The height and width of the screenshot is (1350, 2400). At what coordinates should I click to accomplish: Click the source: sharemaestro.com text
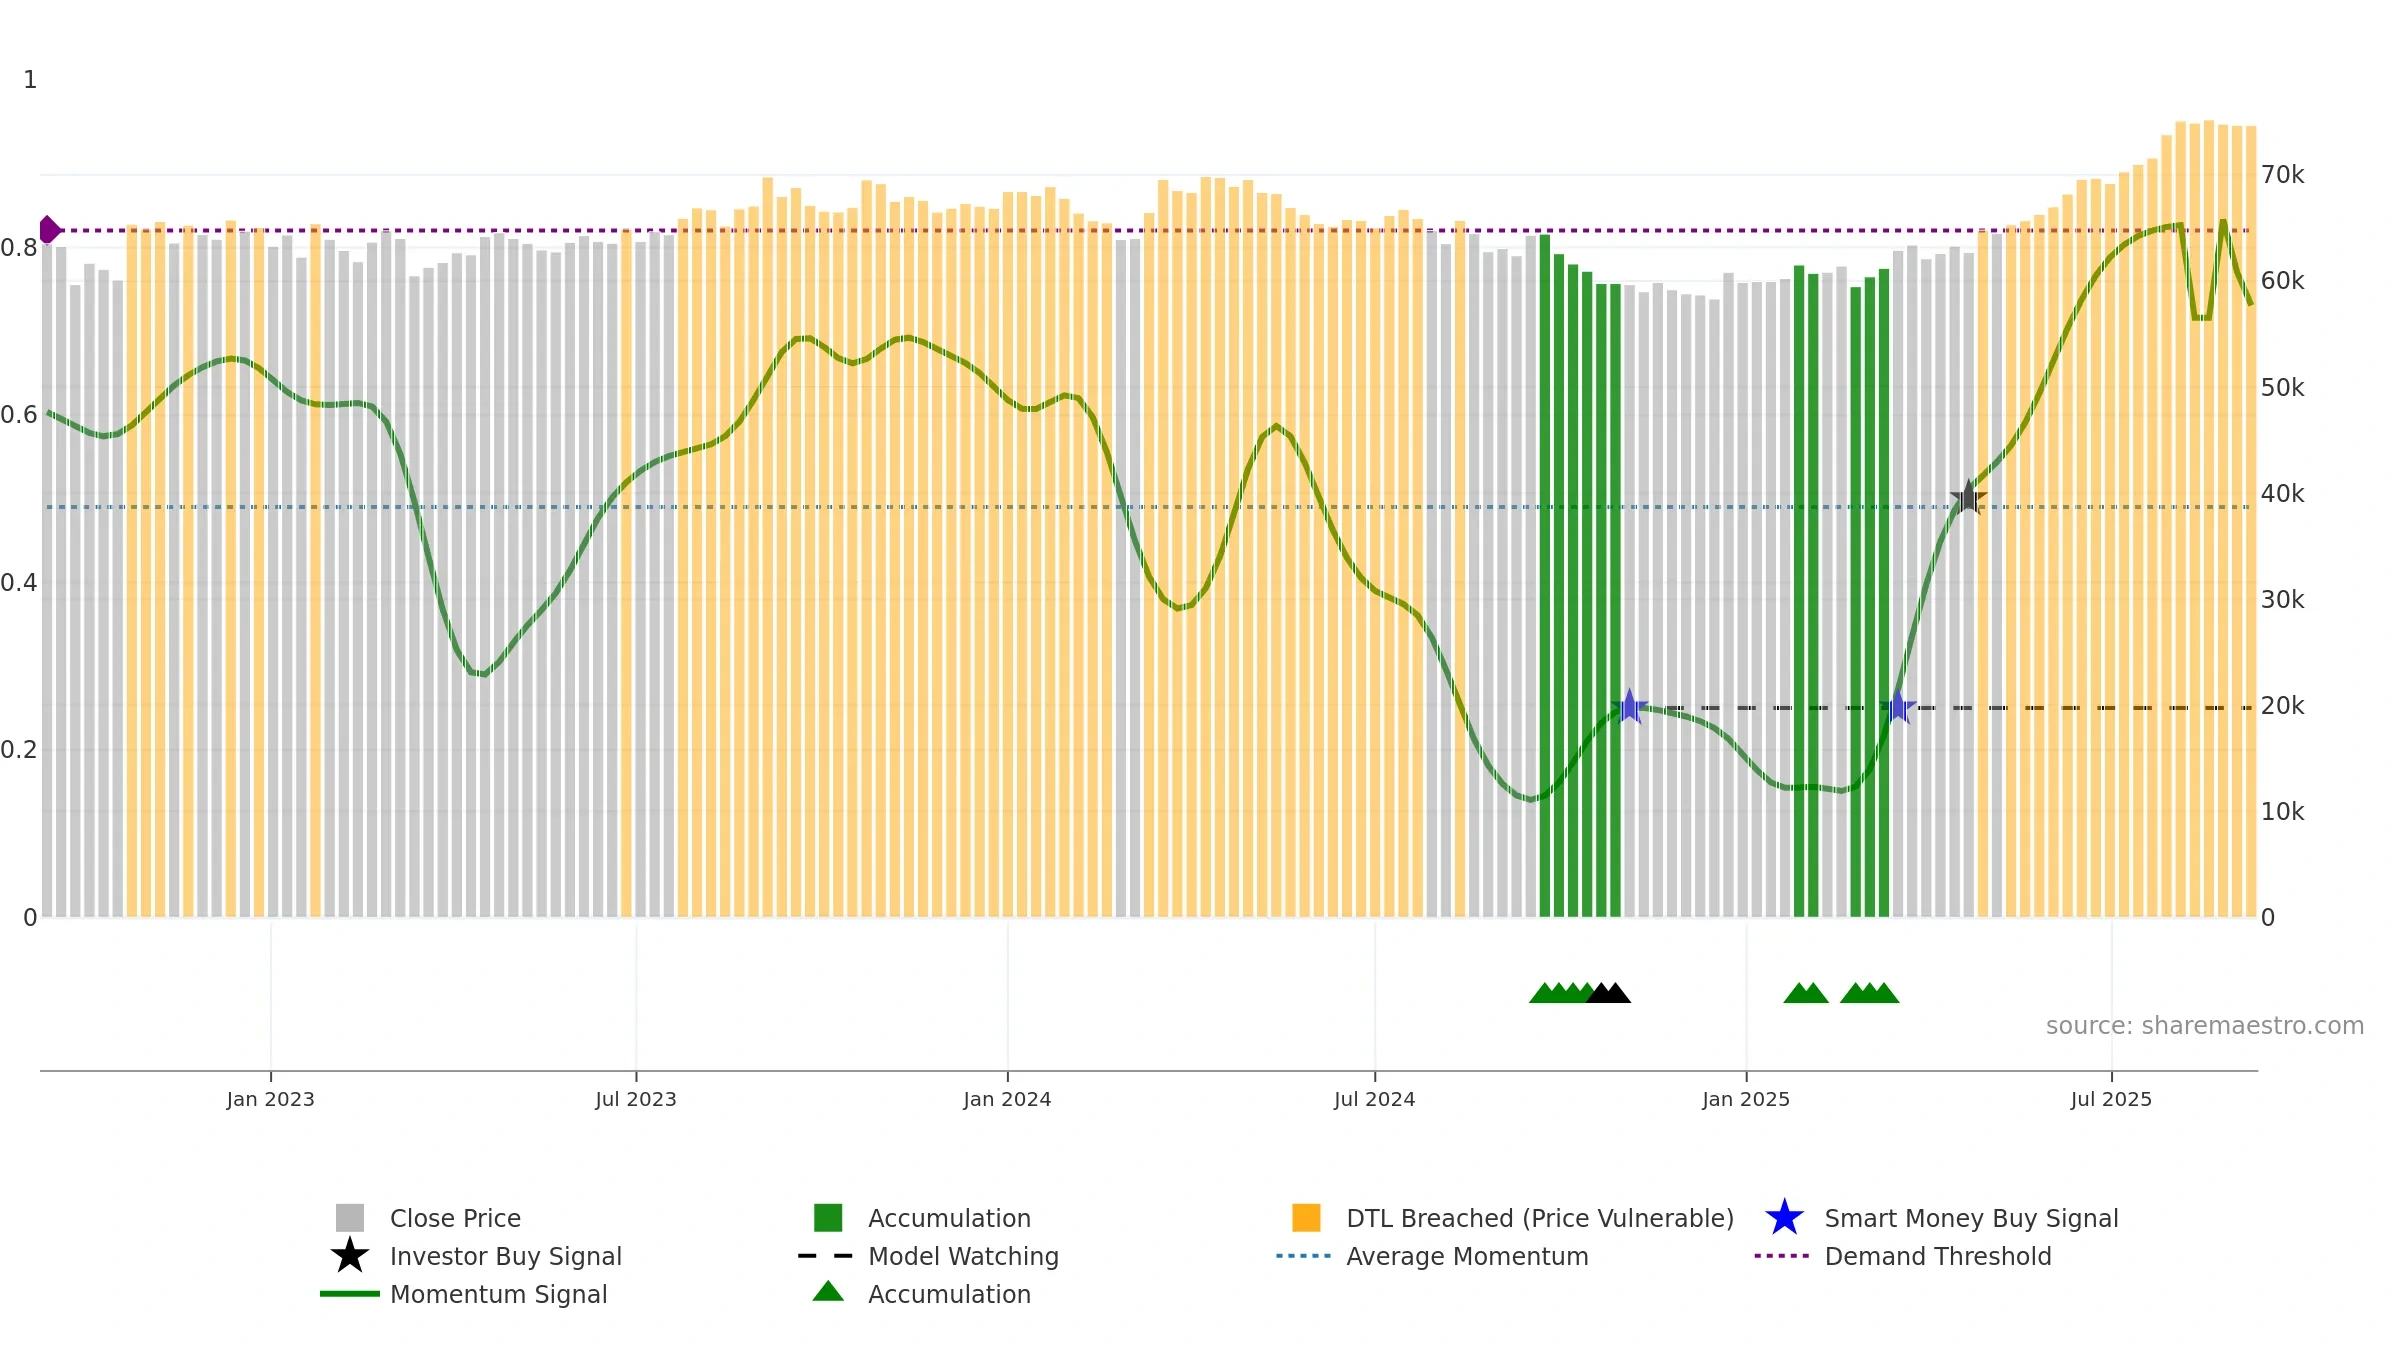coord(2205,1026)
